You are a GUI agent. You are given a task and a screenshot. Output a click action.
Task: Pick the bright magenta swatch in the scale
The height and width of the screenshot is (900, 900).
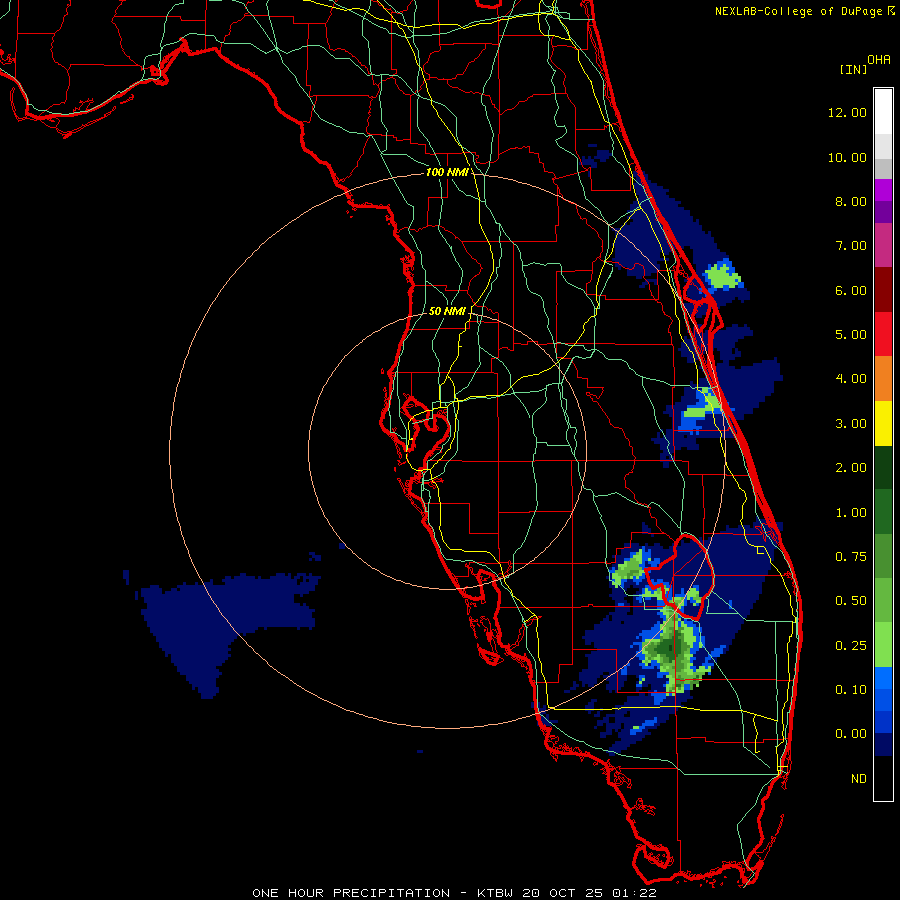883,190
